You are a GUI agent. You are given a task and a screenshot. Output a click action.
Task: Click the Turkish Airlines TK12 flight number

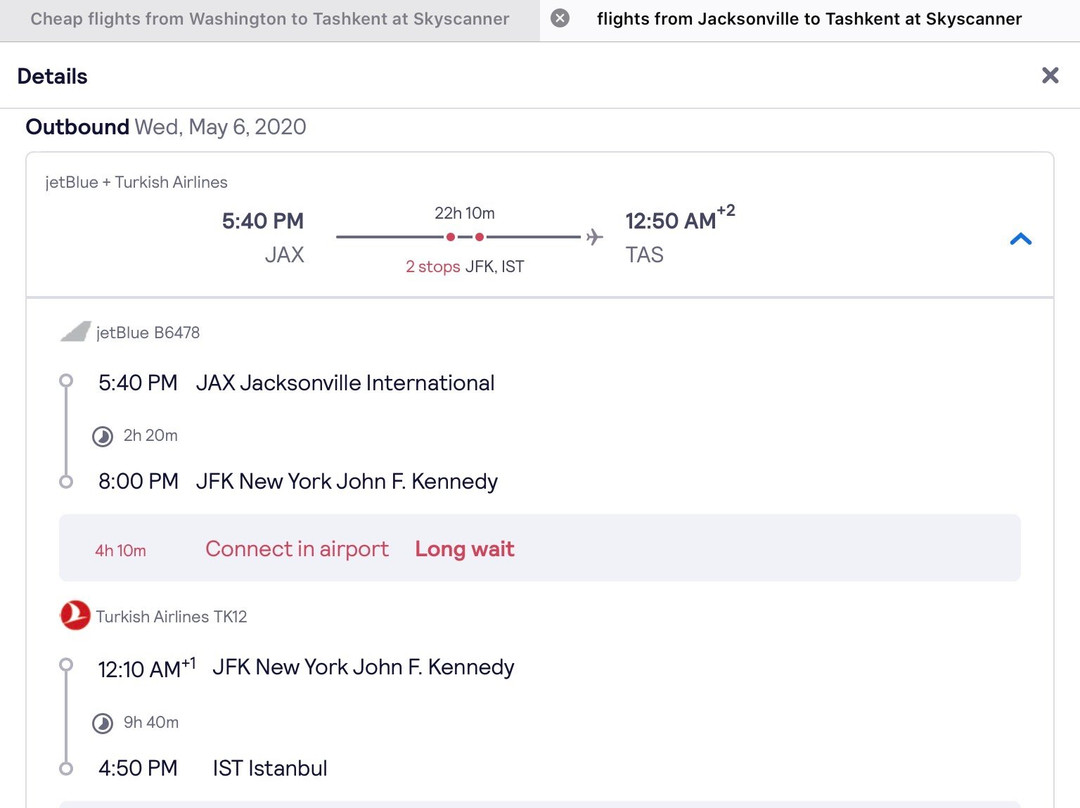point(171,617)
